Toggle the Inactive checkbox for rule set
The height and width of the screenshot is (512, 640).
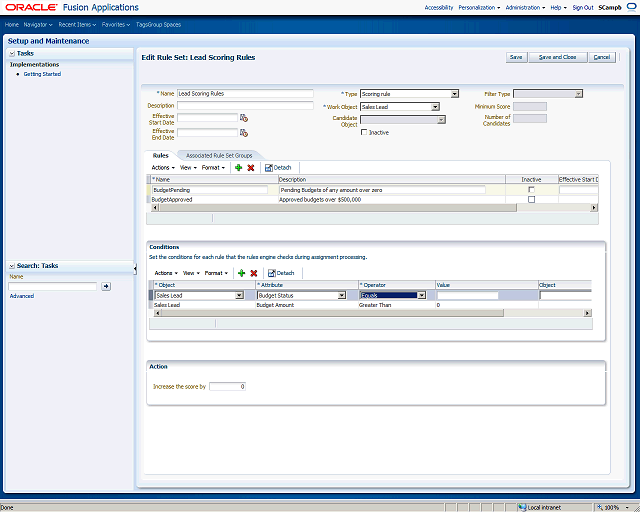(364, 132)
